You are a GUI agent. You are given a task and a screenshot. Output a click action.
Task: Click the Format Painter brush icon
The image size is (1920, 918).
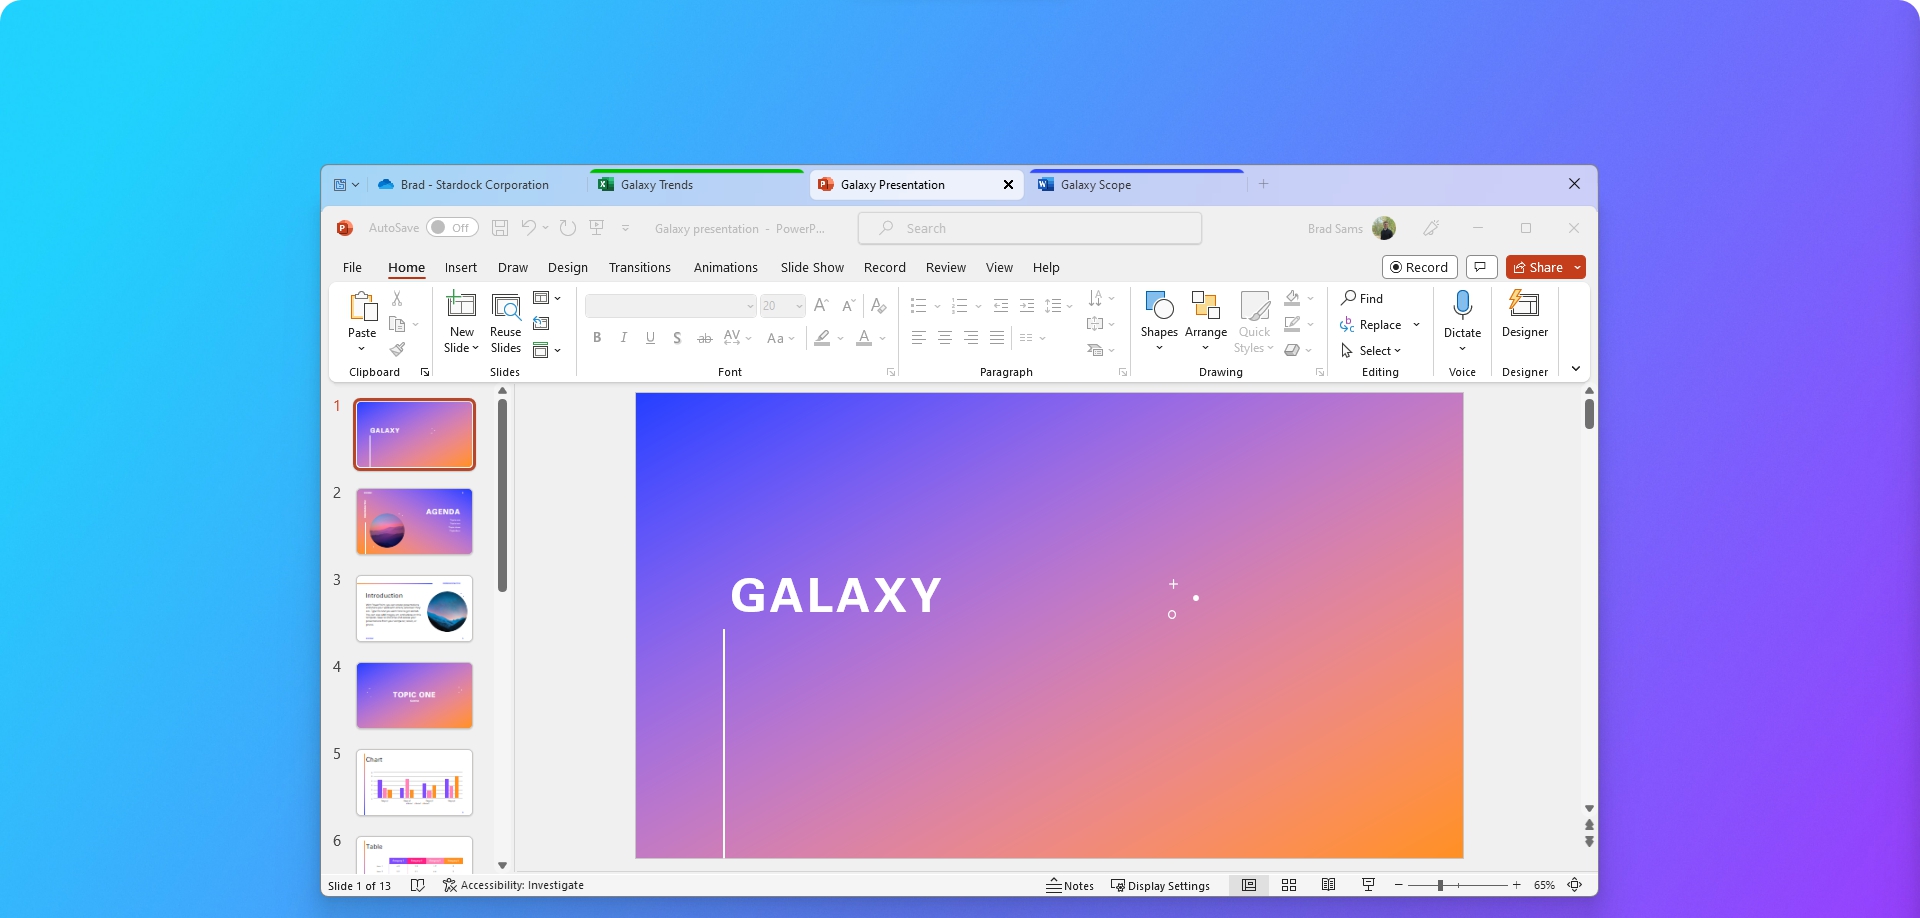[x=397, y=349]
